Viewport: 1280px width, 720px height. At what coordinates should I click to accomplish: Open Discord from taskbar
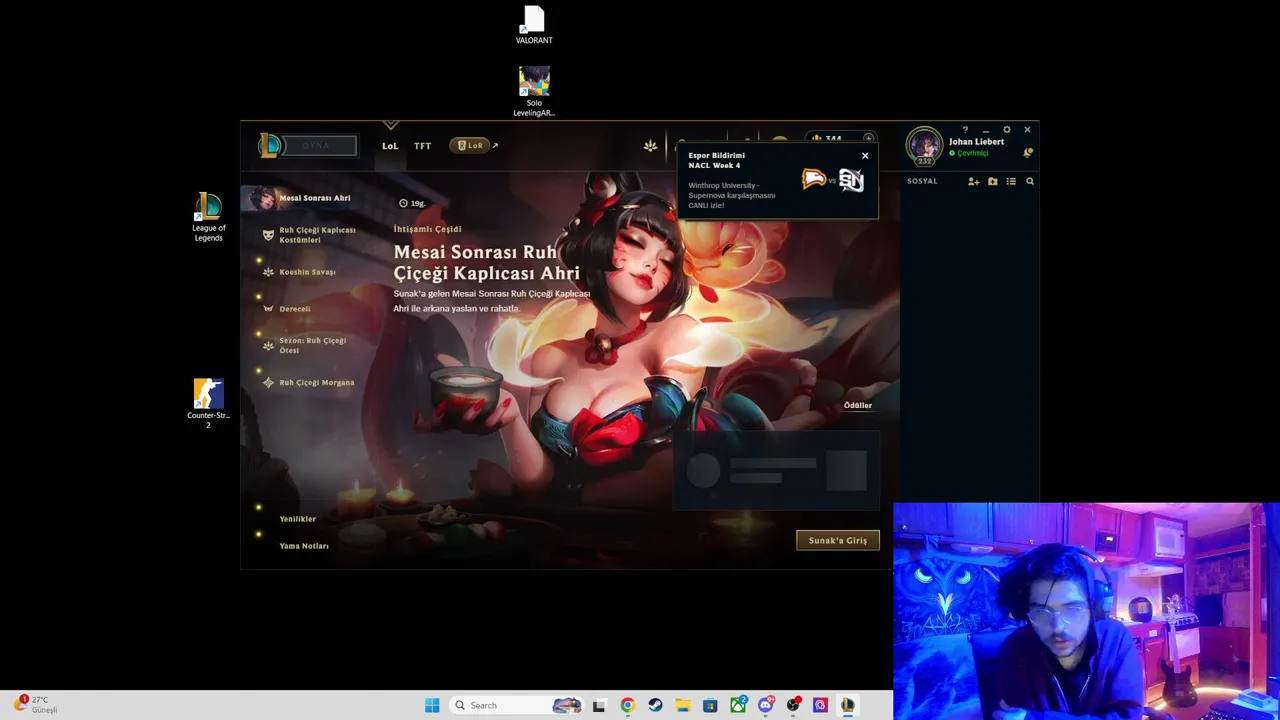coord(766,705)
